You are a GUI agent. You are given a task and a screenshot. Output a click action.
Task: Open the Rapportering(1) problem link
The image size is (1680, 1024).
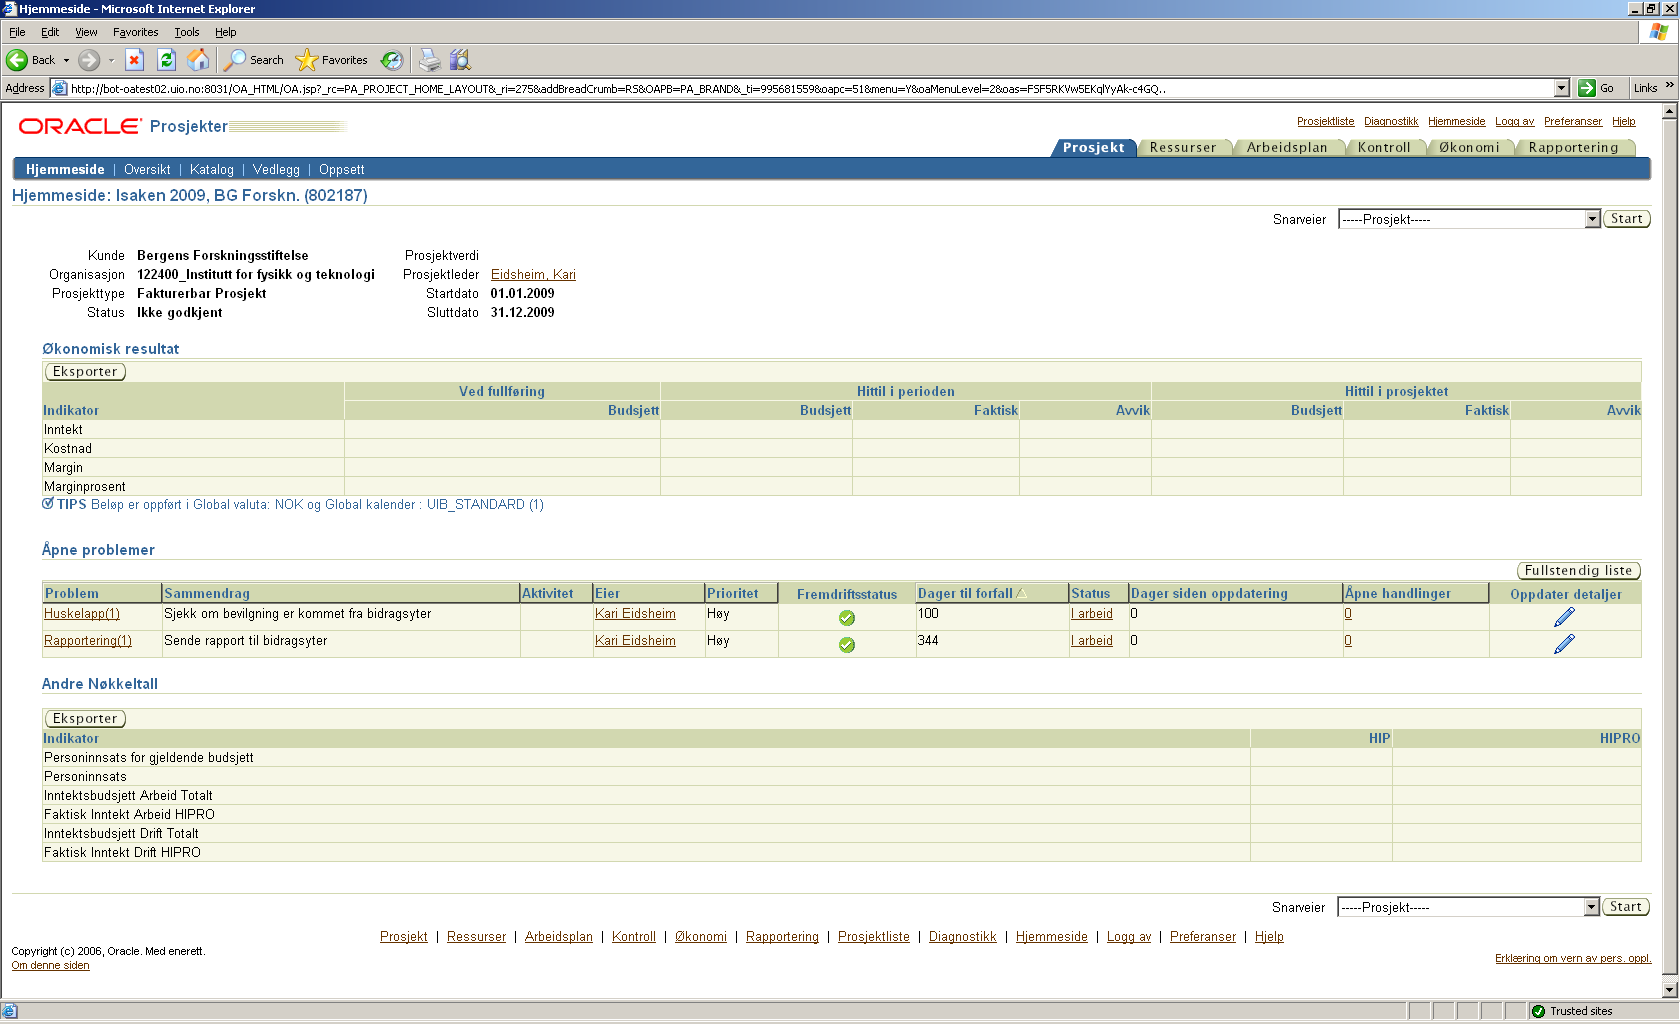pos(88,640)
